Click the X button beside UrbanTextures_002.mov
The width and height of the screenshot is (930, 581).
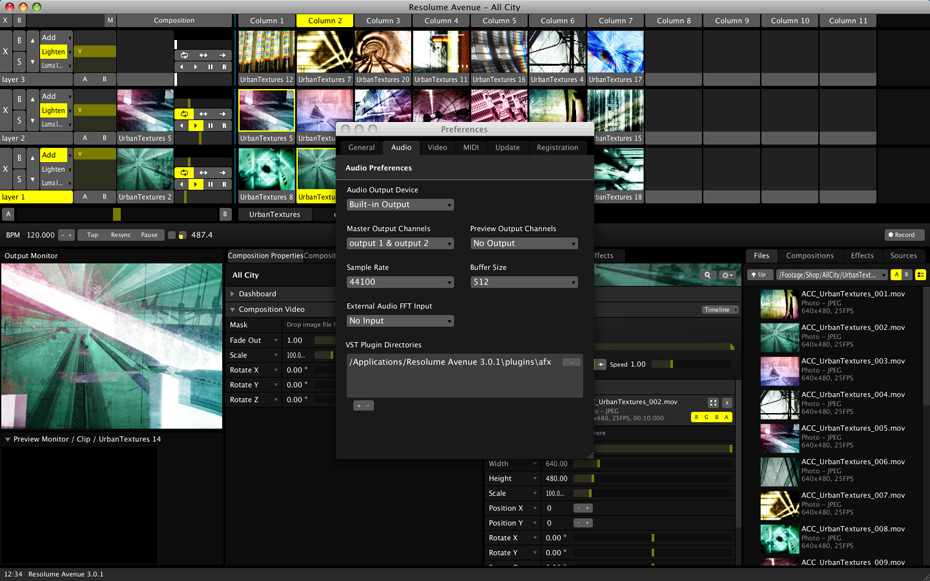click(x=727, y=403)
